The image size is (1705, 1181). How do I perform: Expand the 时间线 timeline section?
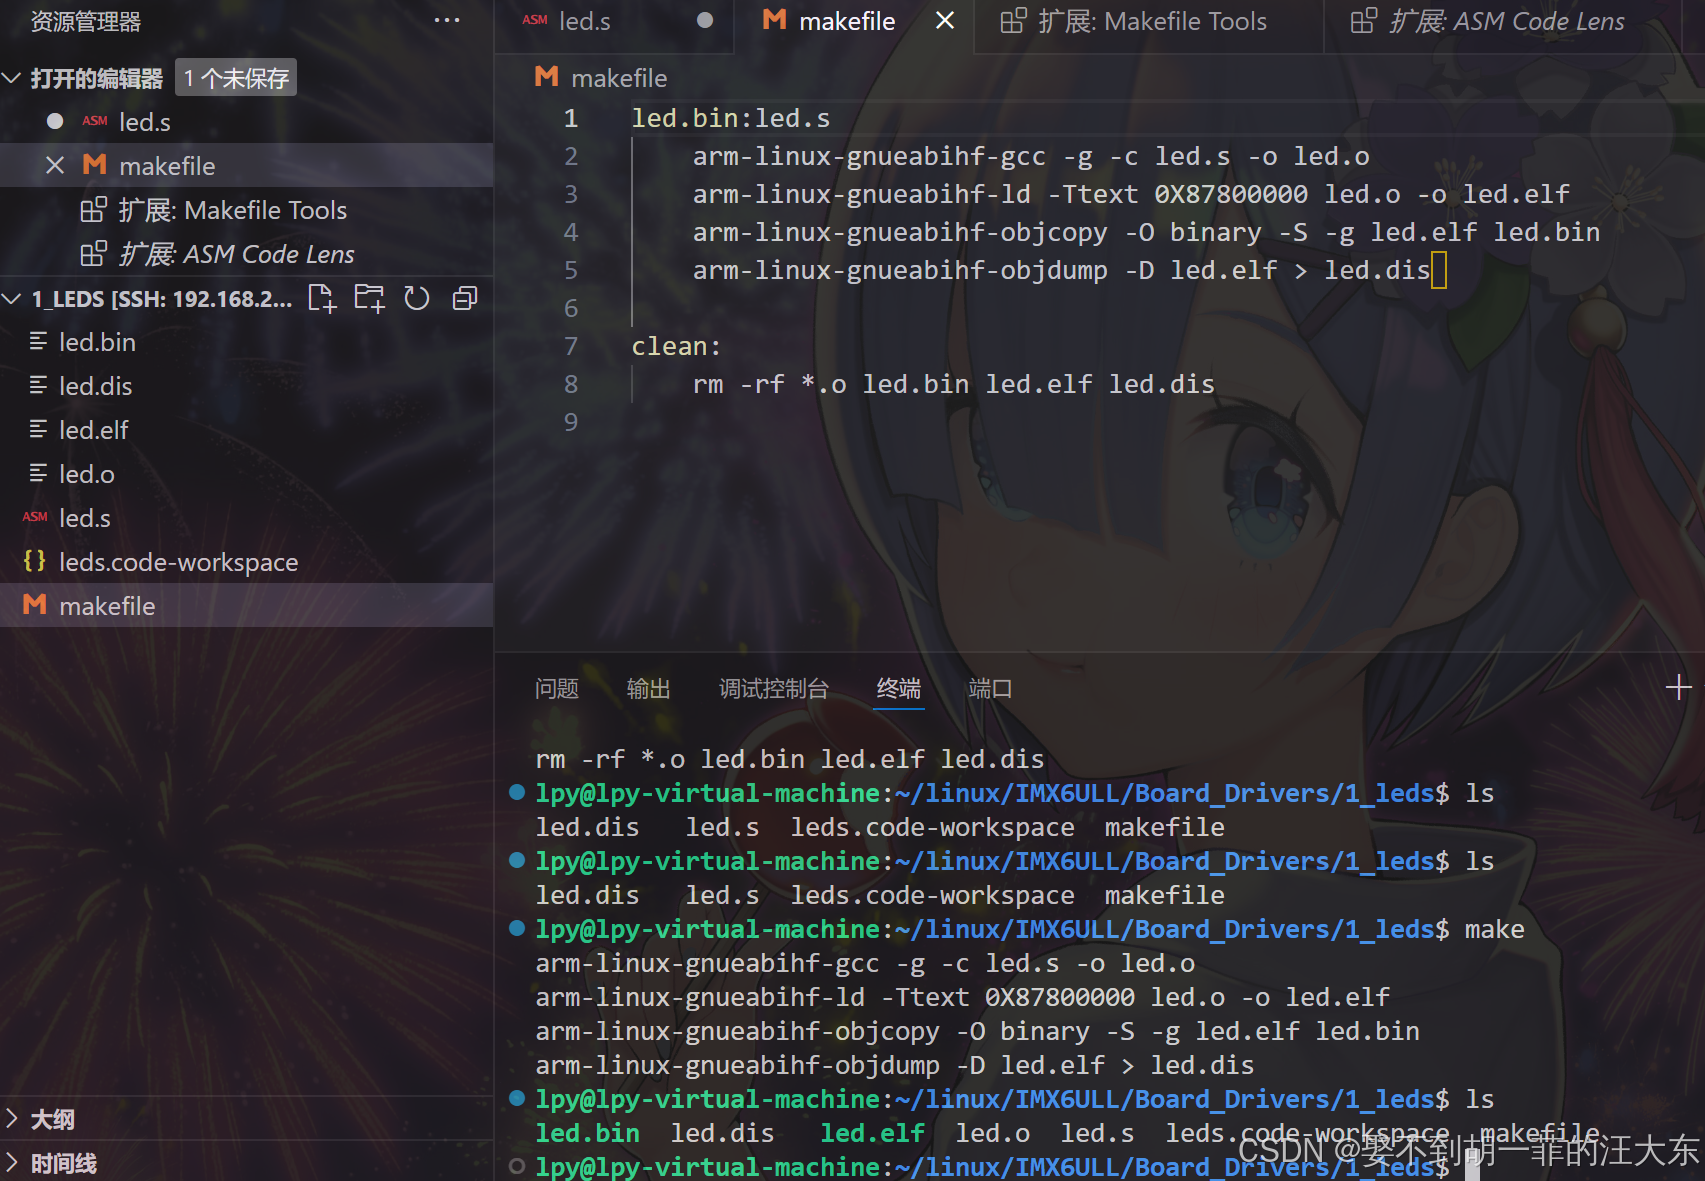[12, 1162]
